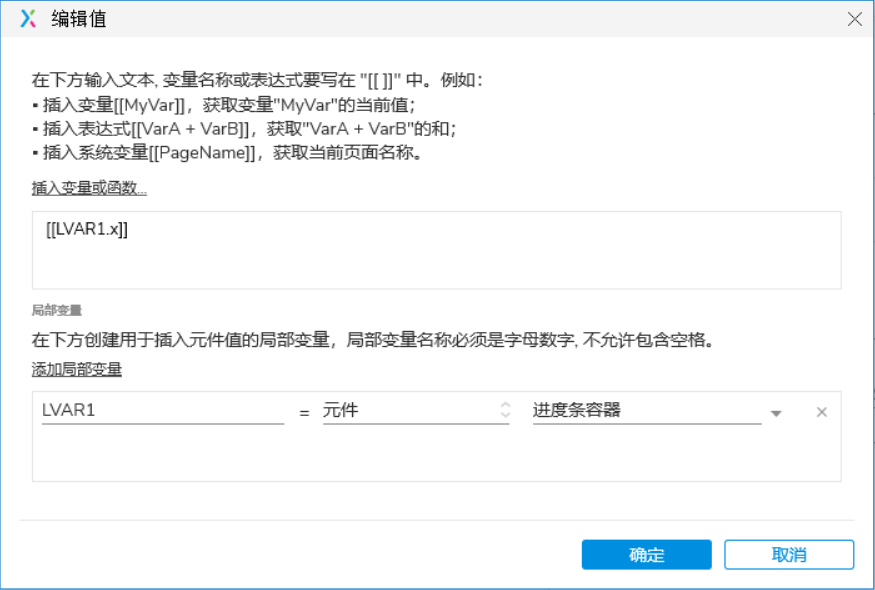Viewport: 875px width, 590px height.
Task: Click the 局部变量 section label
Action: click(56, 310)
